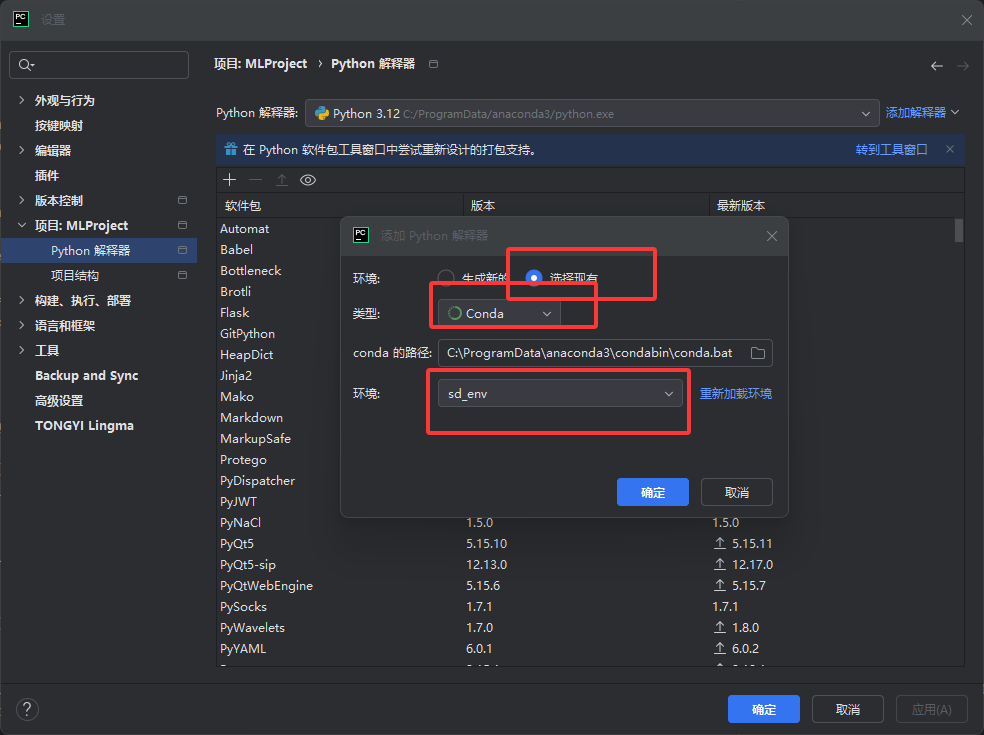Click the upgrade arrow icon beside 12.17.0

(x=720, y=564)
